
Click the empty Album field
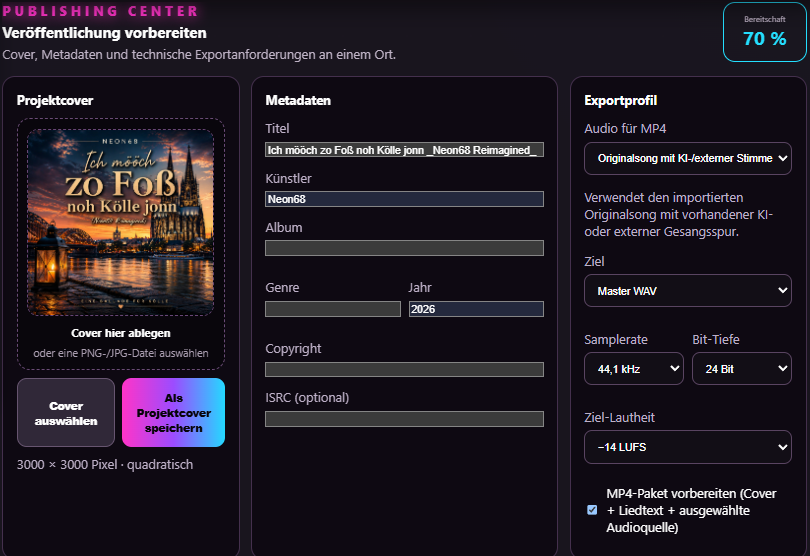pos(404,248)
